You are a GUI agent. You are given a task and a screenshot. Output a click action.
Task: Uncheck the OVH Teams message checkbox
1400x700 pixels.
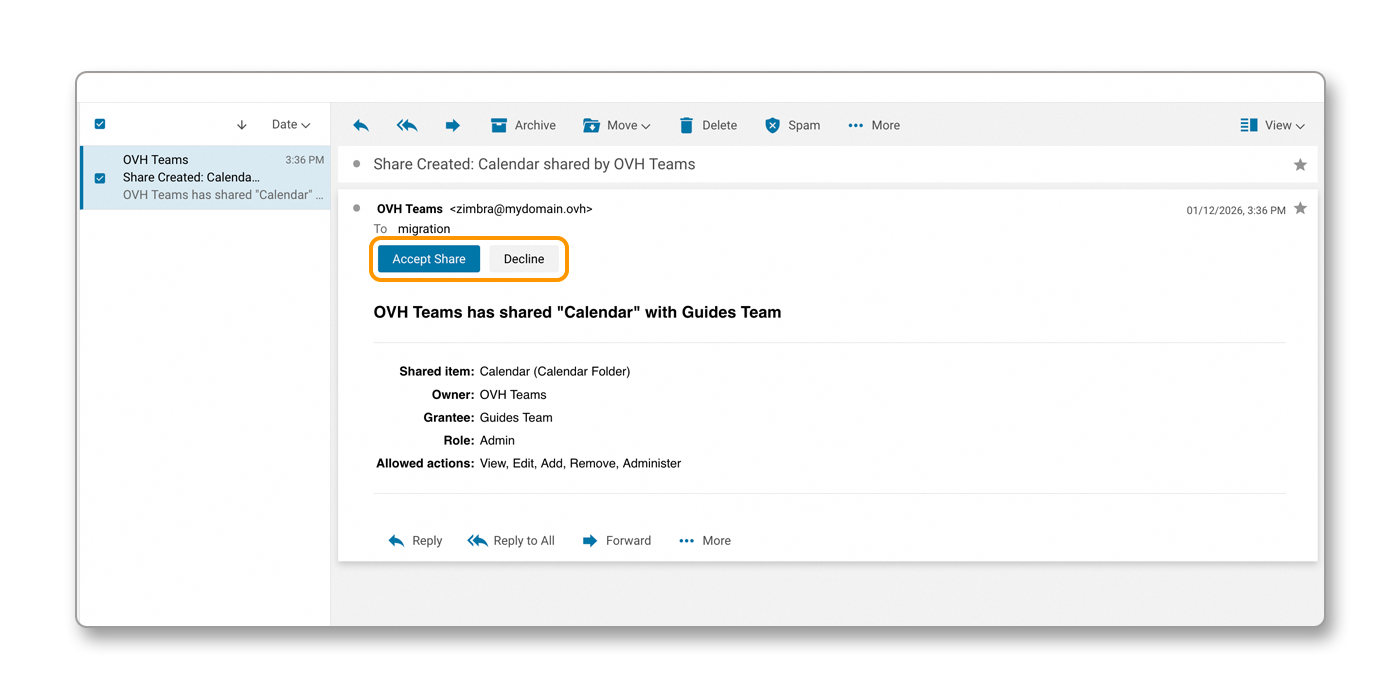(x=99, y=178)
